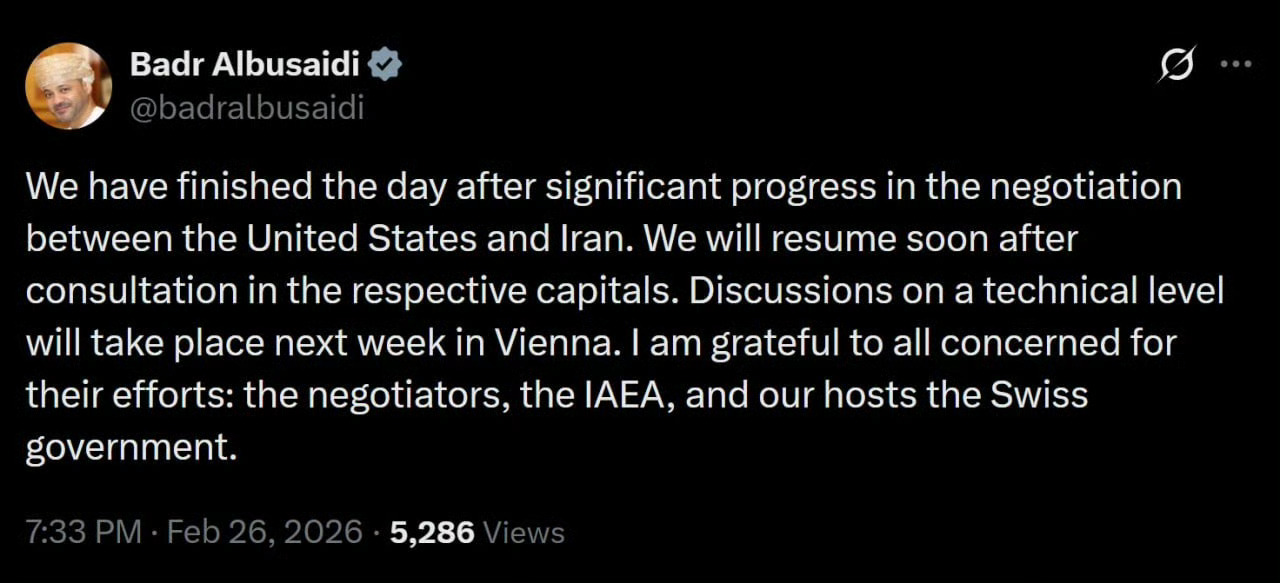This screenshot has width=1280, height=583.
Task: Open Badr Albusaidi's profile picture
Action: [68, 86]
